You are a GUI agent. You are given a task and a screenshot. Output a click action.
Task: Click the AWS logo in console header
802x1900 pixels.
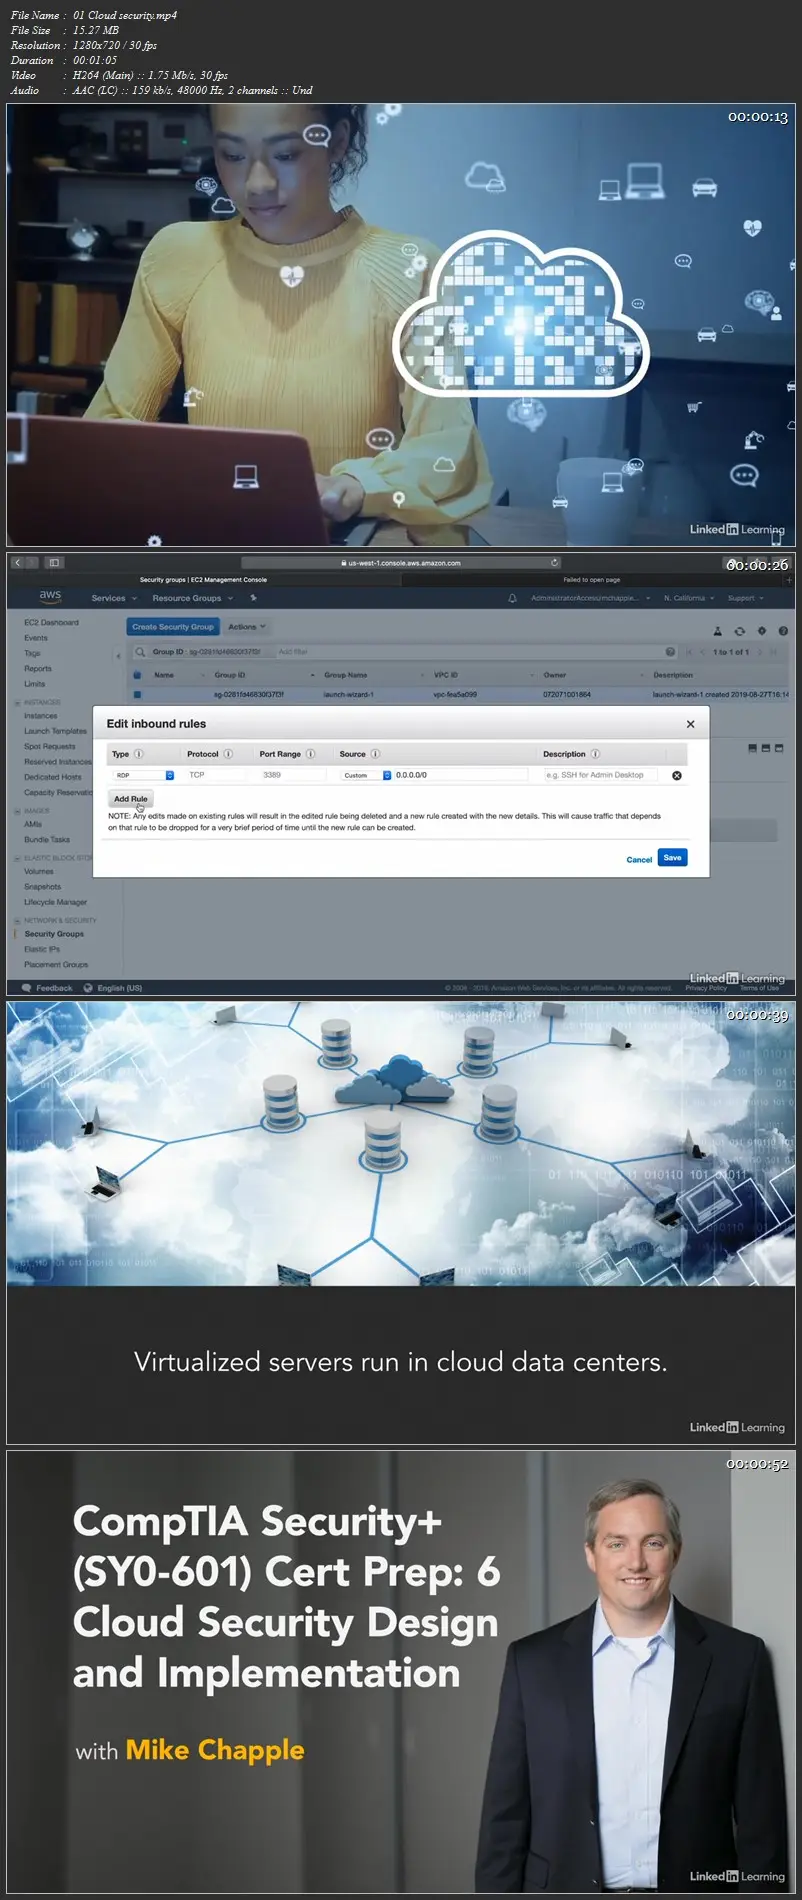(x=50, y=596)
